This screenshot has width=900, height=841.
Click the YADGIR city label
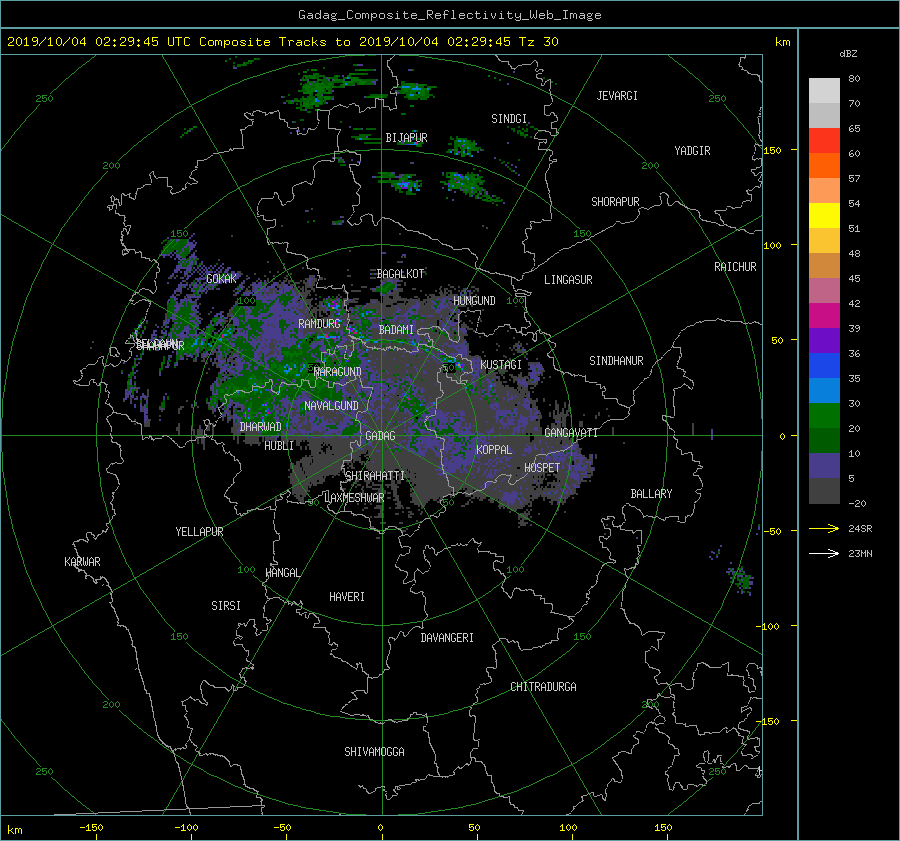click(x=692, y=151)
